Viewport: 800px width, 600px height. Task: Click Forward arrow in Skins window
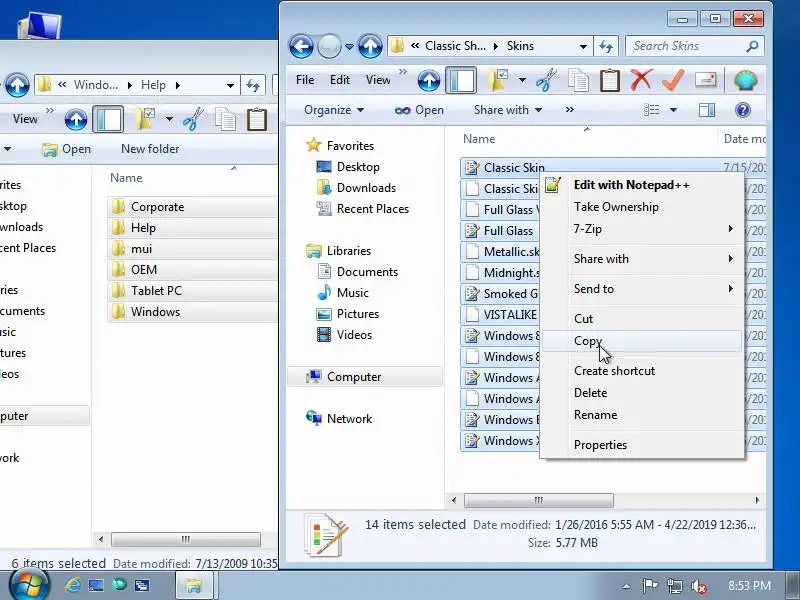point(329,46)
